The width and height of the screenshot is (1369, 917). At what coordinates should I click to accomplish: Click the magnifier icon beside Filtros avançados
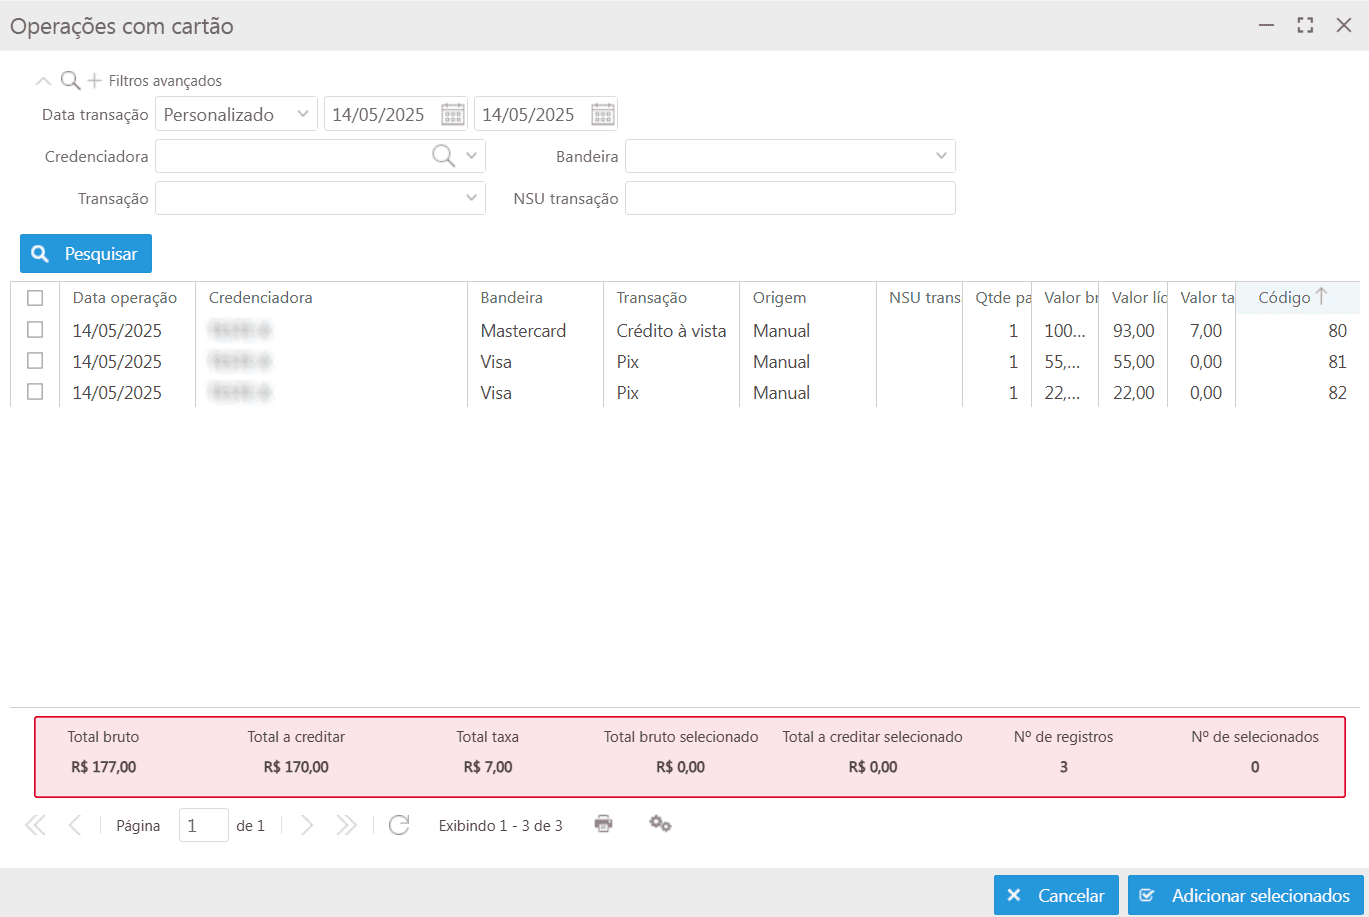70,81
